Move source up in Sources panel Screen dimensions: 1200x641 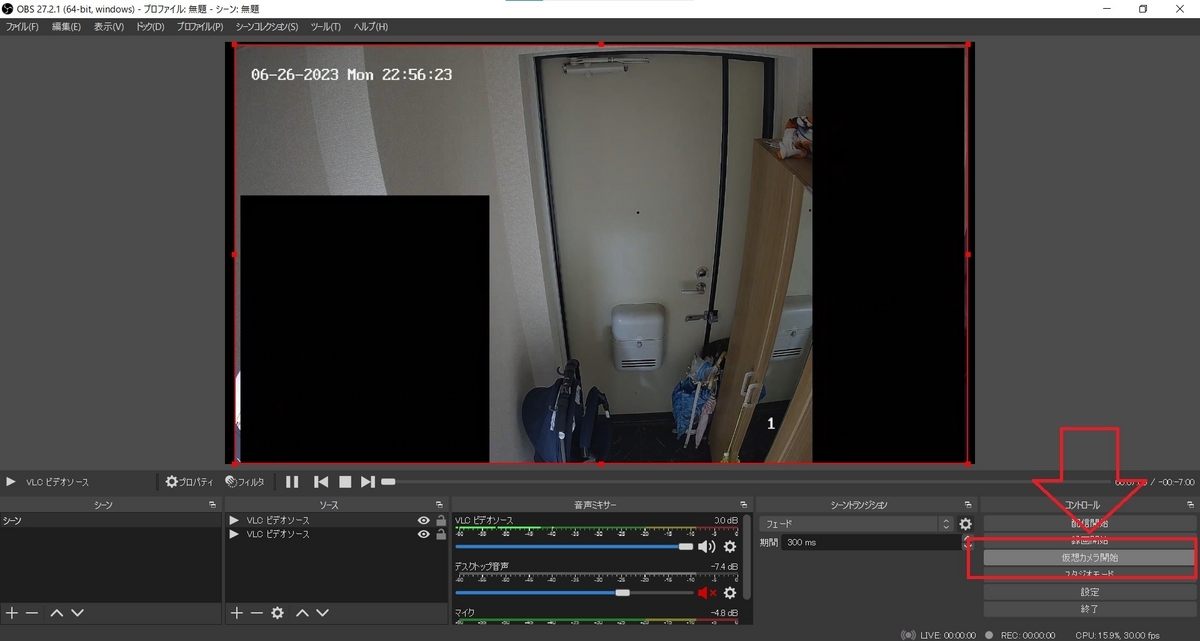click(x=302, y=613)
